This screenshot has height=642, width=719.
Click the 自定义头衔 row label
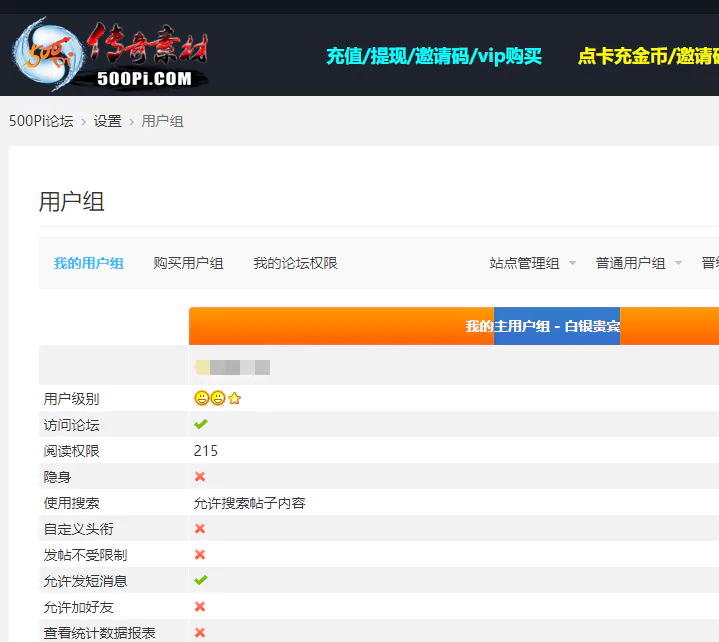(x=78, y=529)
